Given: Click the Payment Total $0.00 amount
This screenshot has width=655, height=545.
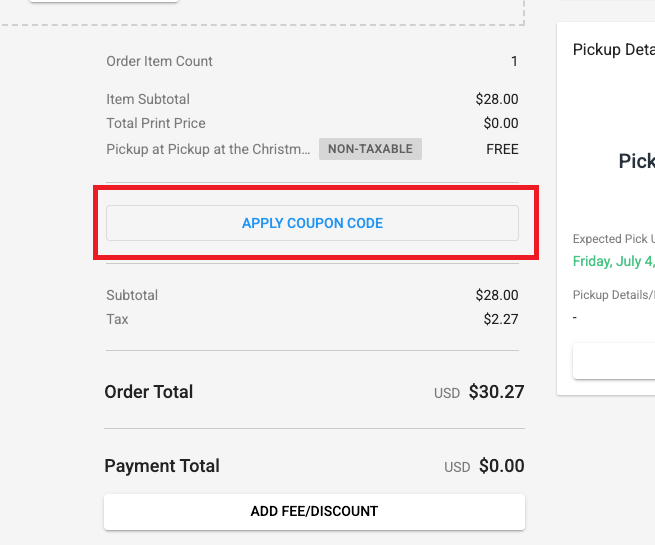Looking at the screenshot, I should pos(501,466).
